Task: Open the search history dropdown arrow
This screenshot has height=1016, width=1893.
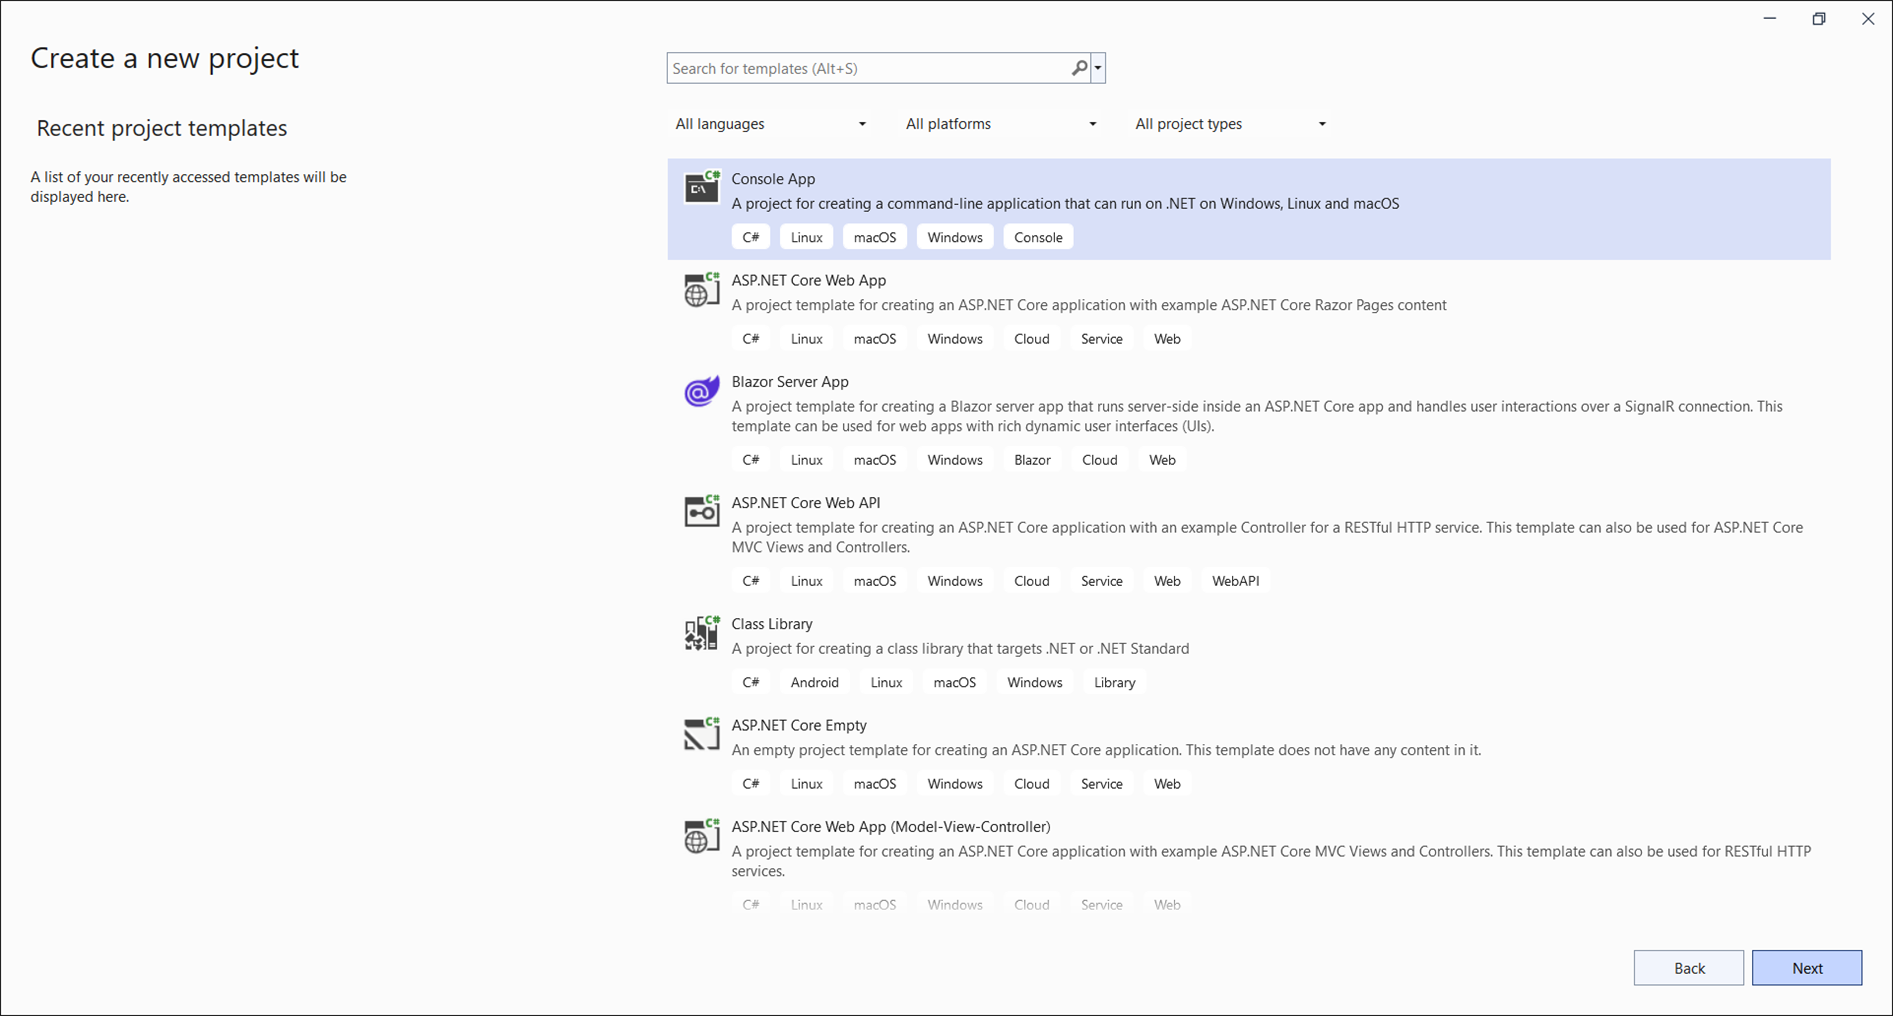Action: coord(1098,68)
